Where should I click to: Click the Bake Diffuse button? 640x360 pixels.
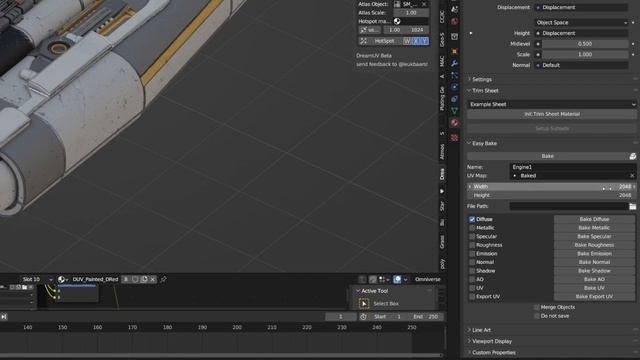(594, 220)
